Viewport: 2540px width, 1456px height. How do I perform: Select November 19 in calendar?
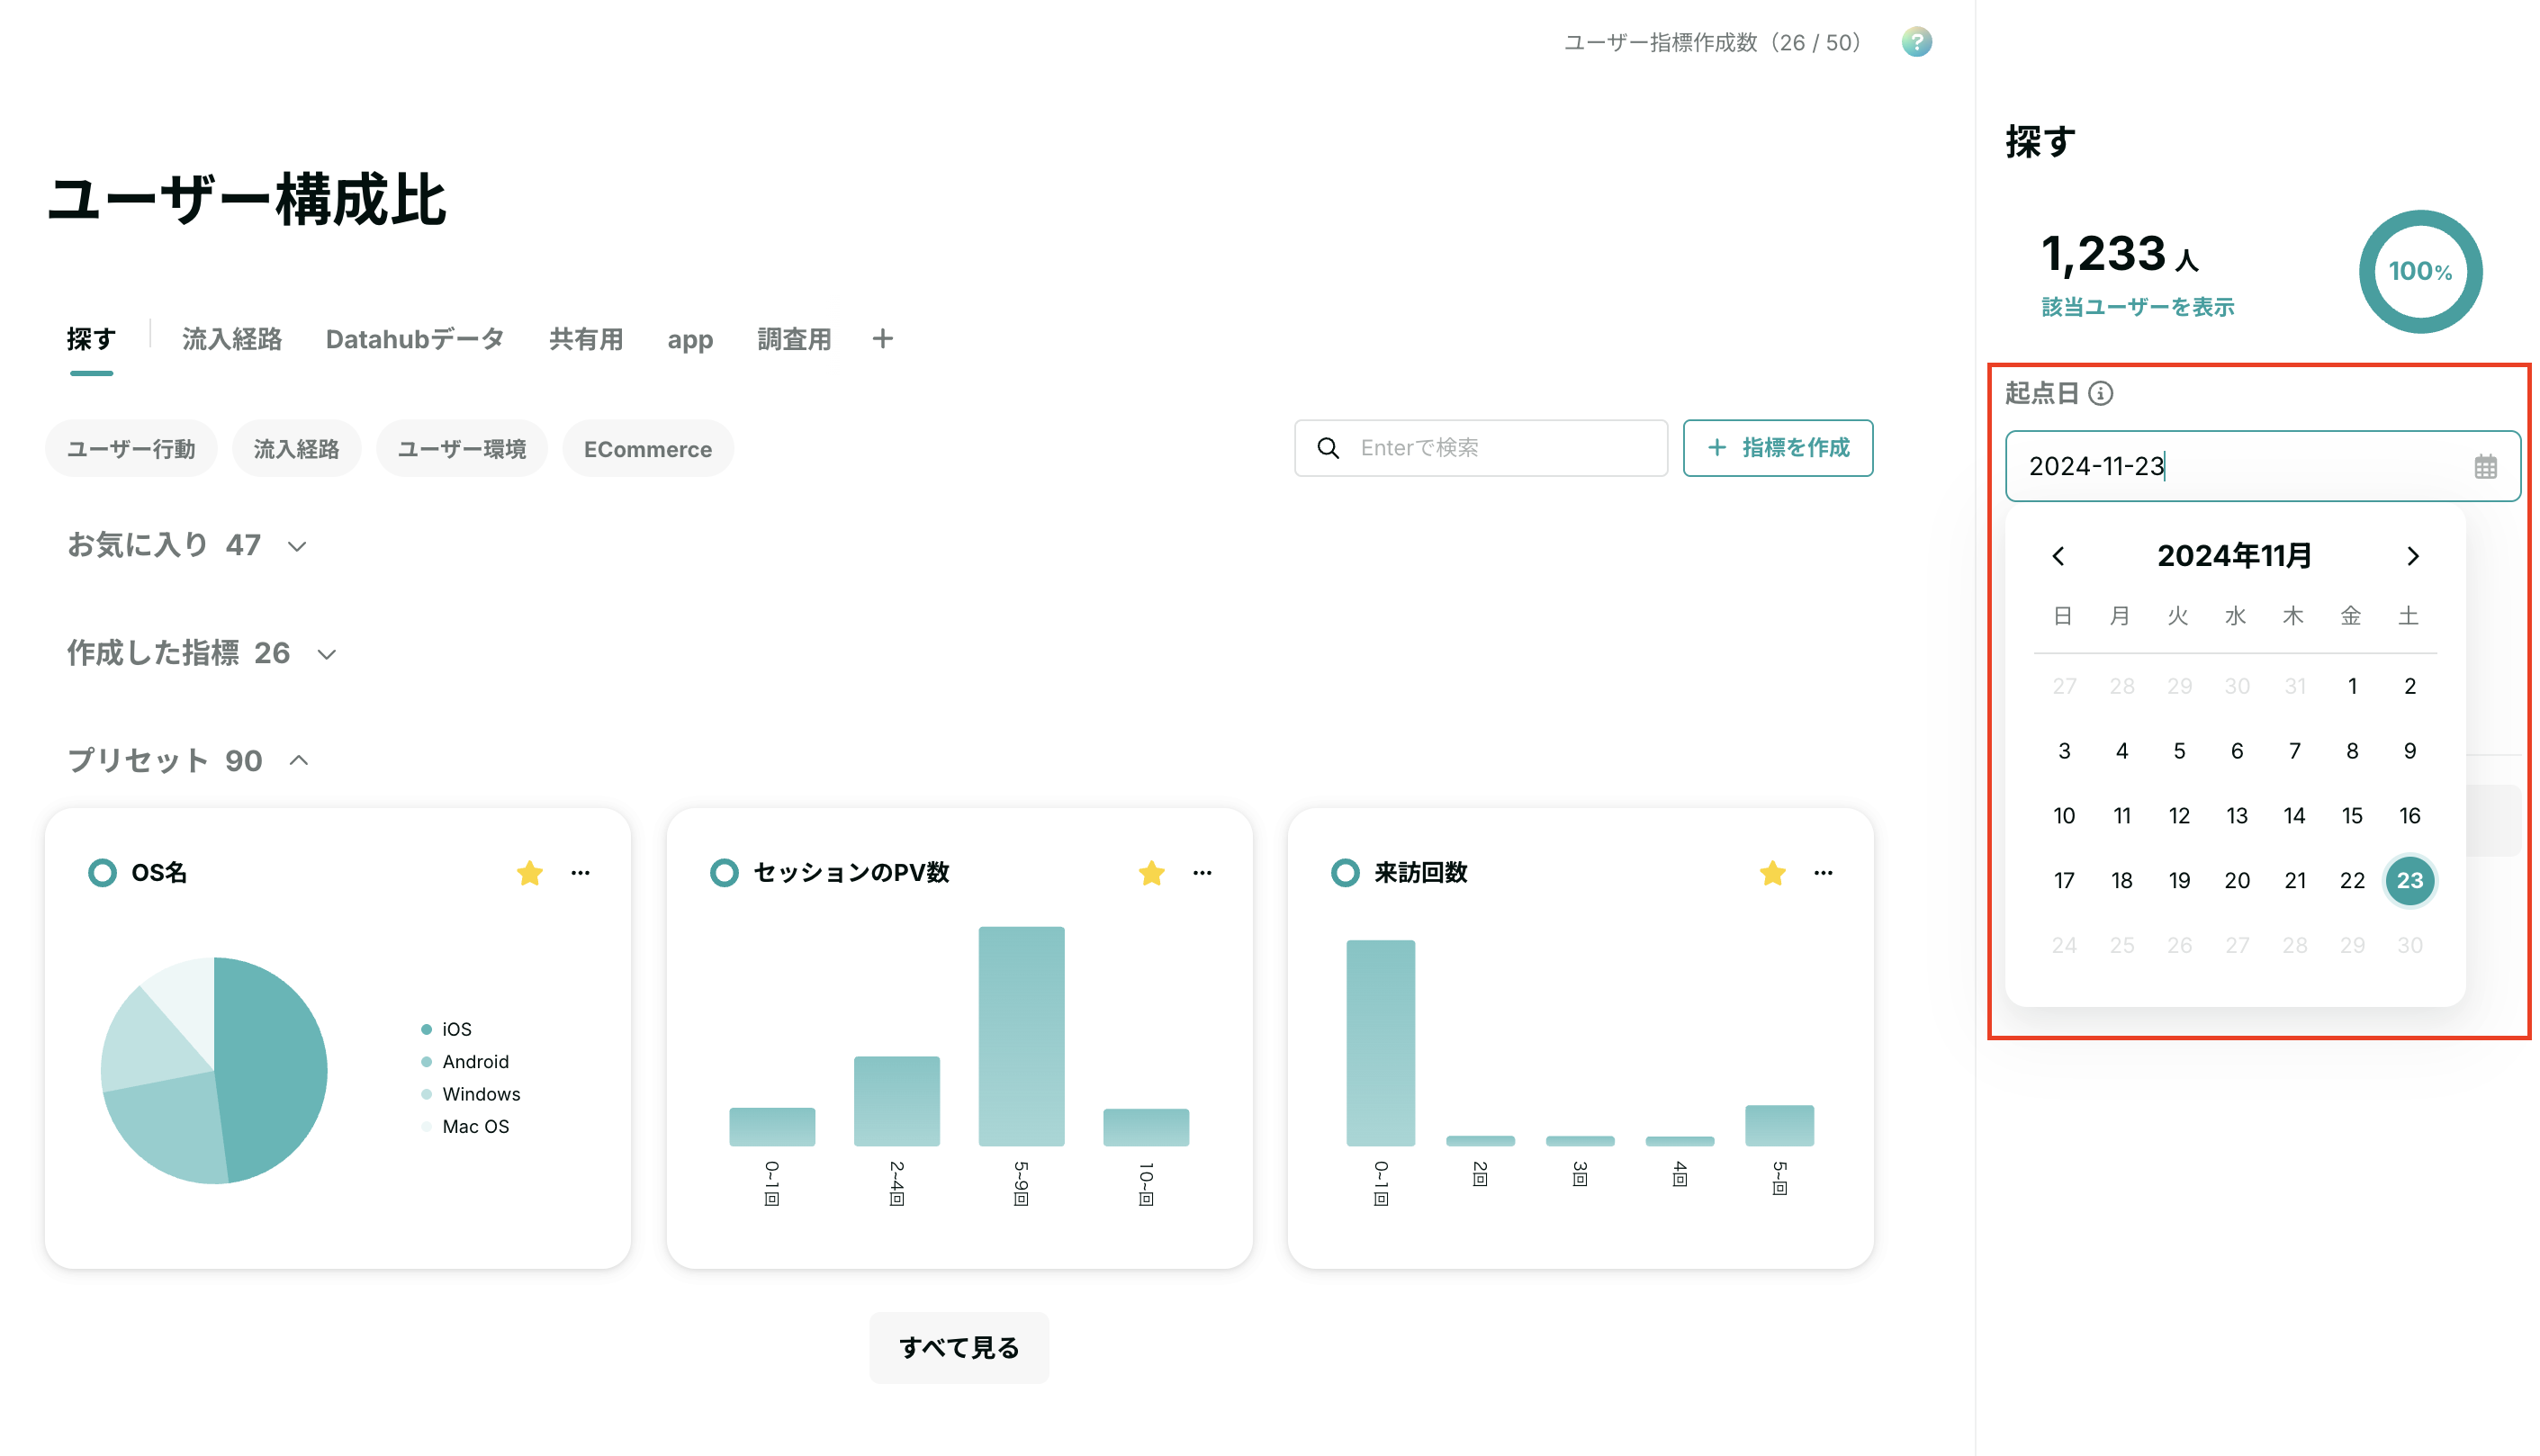2179,881
